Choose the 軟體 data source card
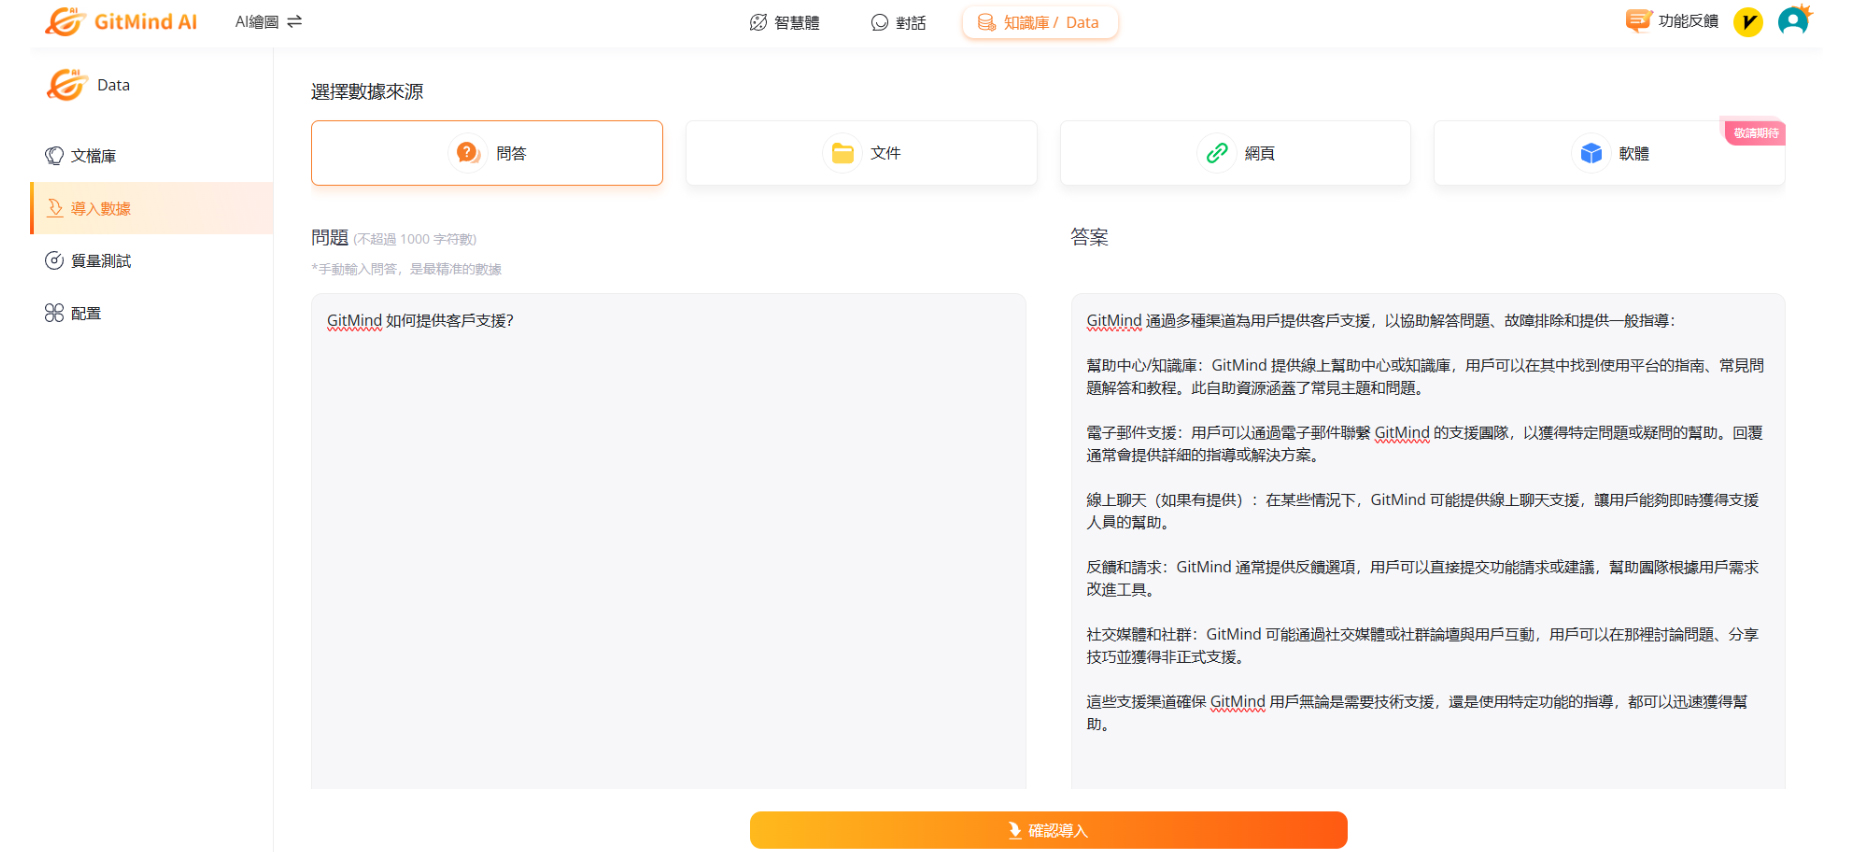1859x852 pixels. pos(1609,153)
